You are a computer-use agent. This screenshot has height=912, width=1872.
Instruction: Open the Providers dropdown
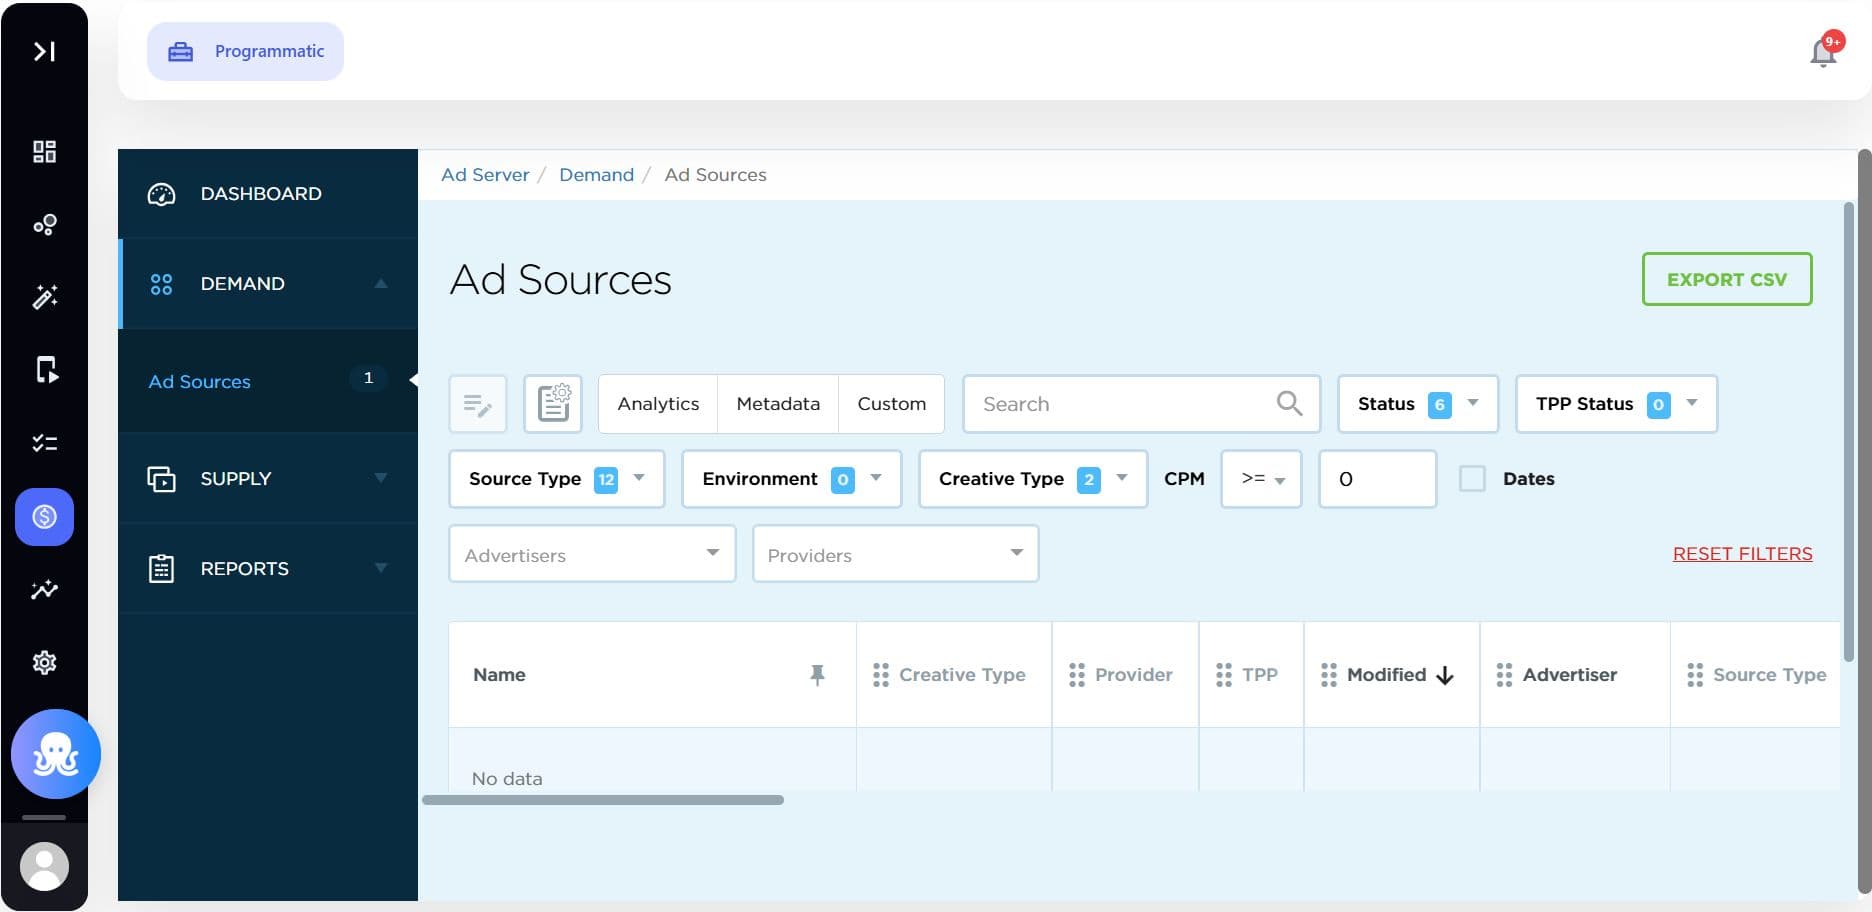pos(895,554)
